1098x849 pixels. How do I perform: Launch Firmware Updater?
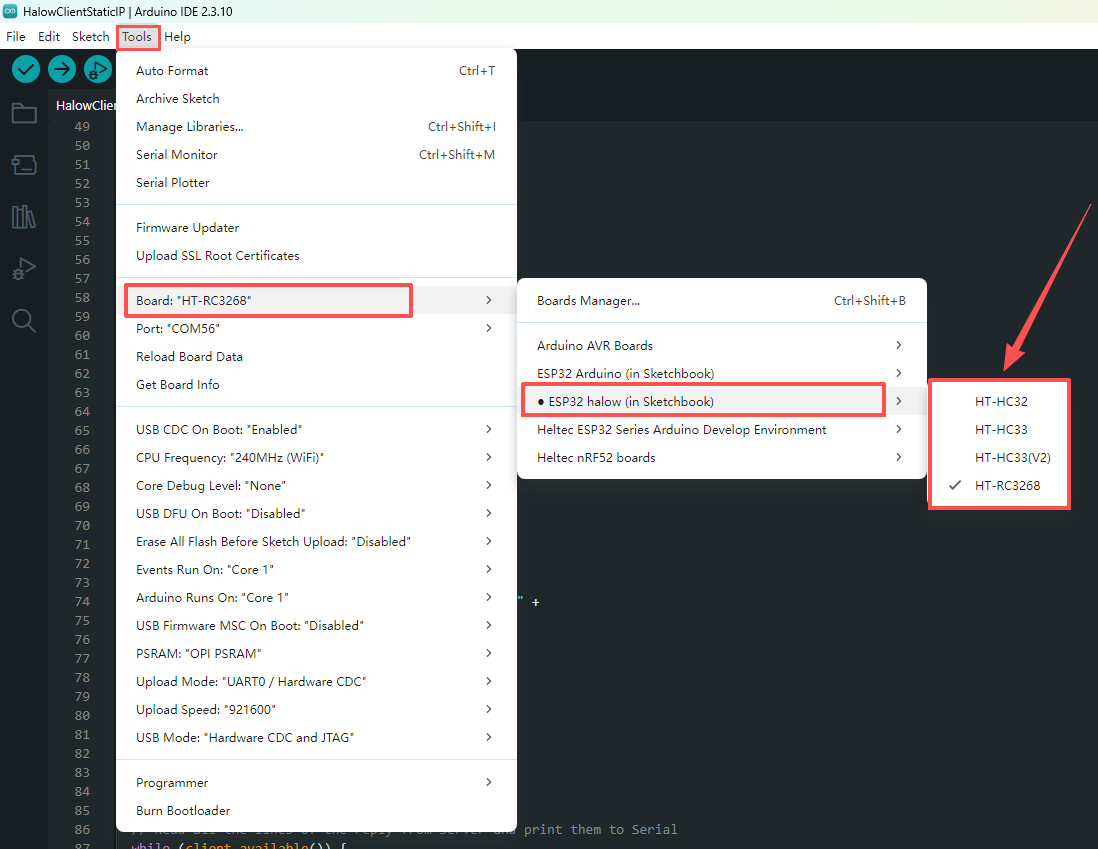(x=317, y=228)
